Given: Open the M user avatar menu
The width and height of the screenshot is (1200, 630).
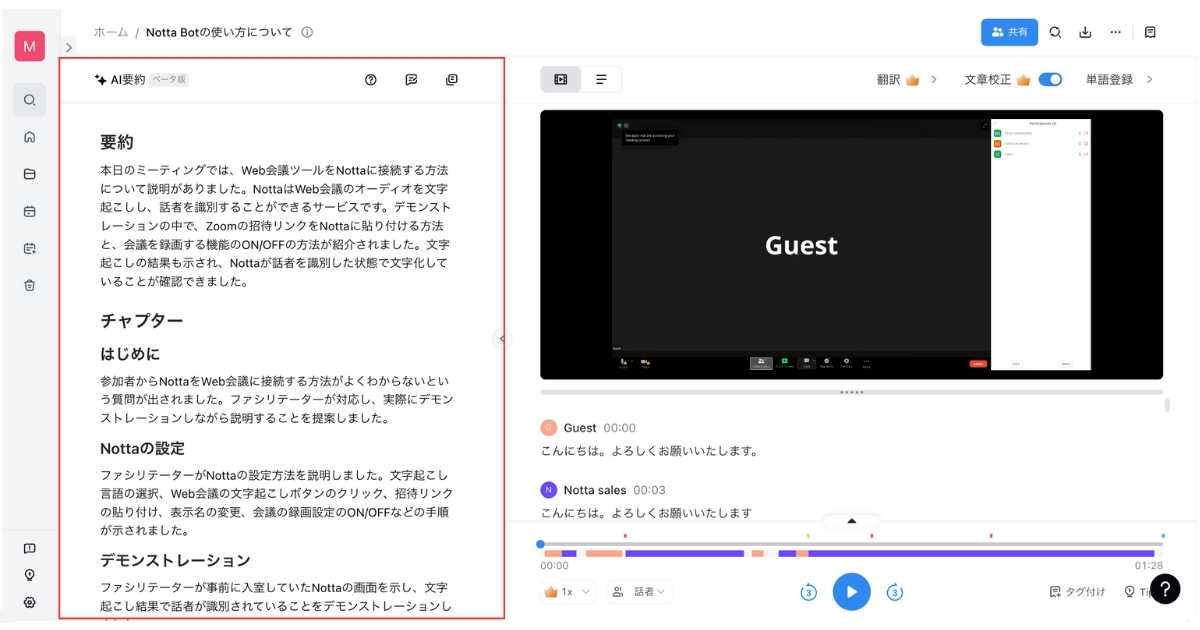Looking at the screenshot, I should tap(29, 46).
